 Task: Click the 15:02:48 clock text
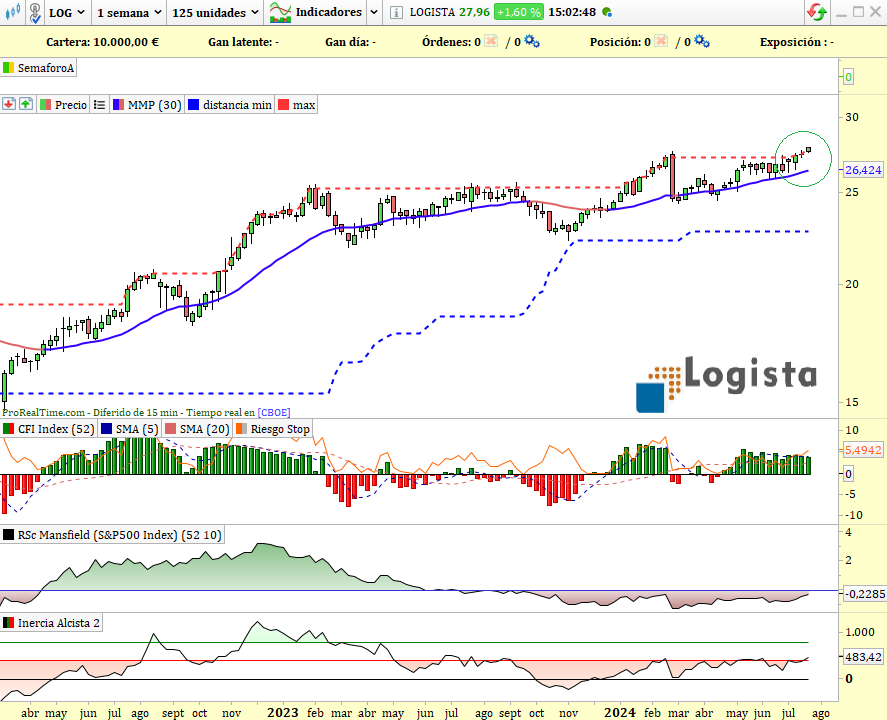click(x=572, y=12)
